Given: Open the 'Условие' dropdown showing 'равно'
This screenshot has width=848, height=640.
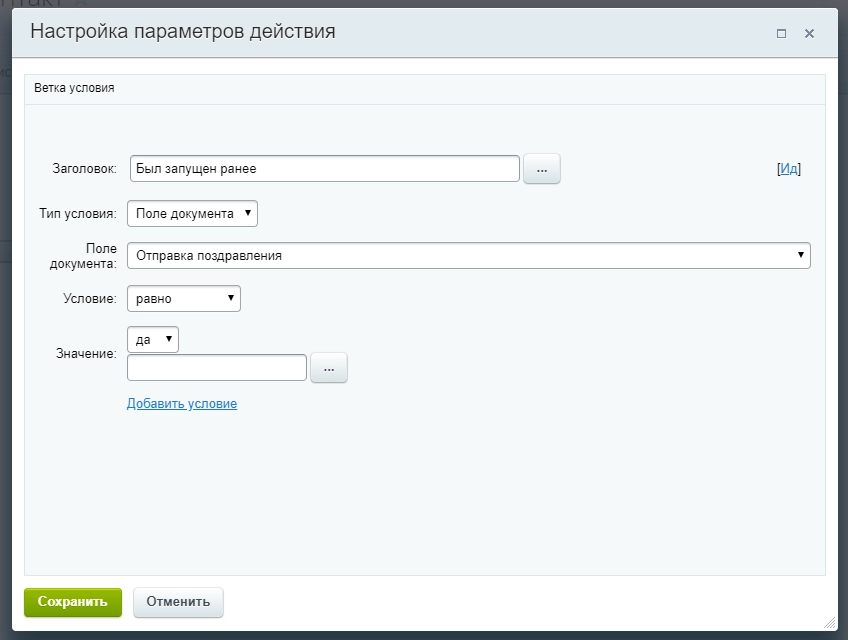Looking at the screenshot, I should pyautogui.click(x=184, y=298).
